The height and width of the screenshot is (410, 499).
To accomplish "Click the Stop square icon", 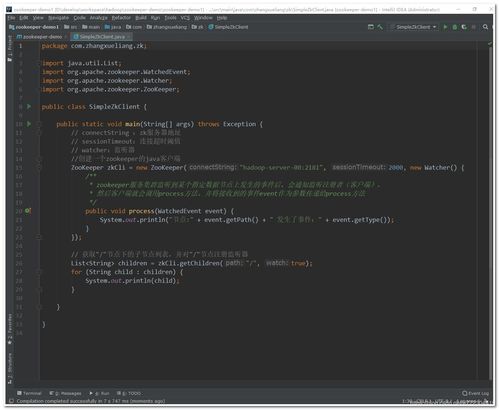I will [474, 27].
